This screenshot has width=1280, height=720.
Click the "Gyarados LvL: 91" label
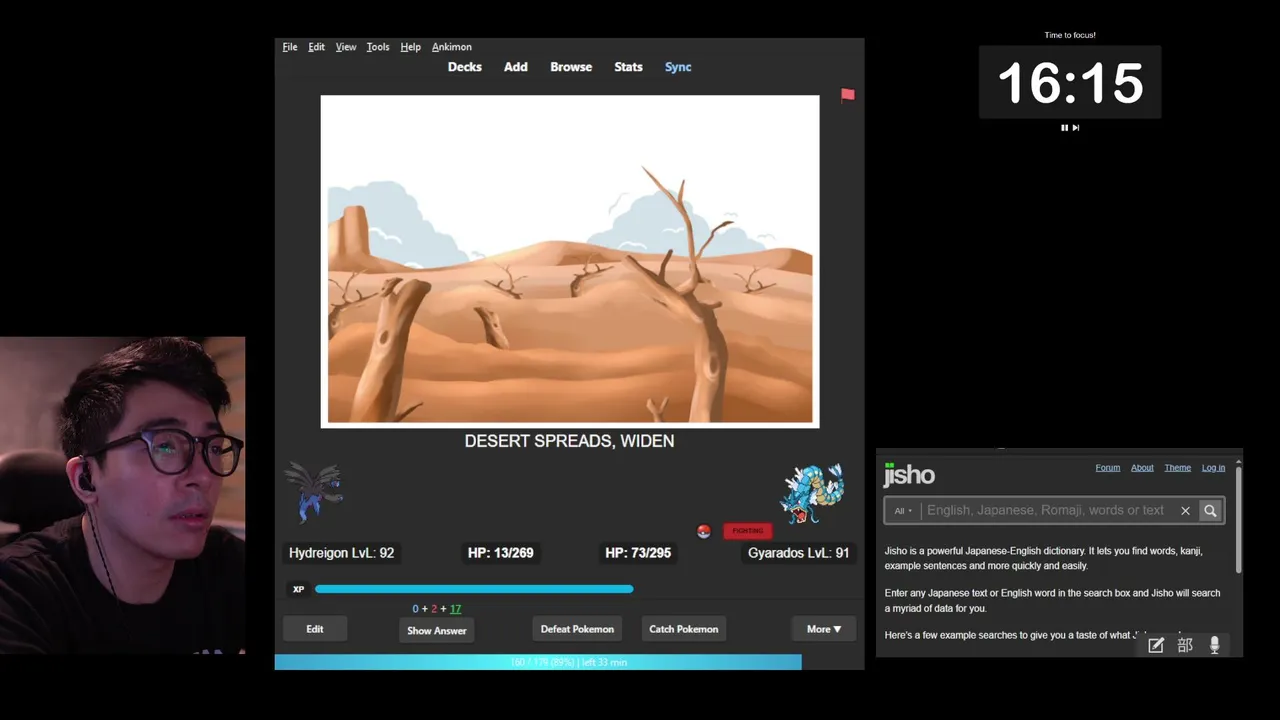pos(798,553)
